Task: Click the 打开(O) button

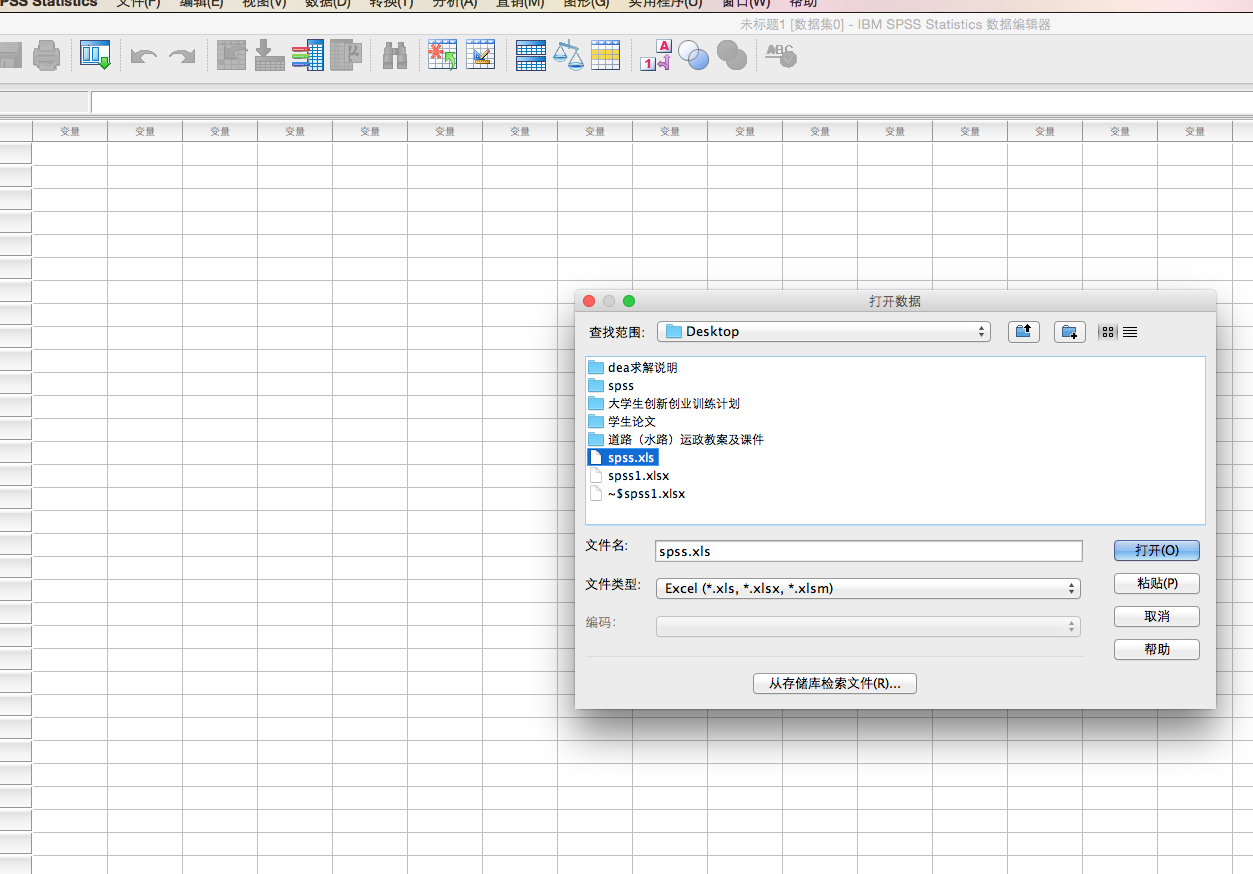Action: coord(1156,551)
